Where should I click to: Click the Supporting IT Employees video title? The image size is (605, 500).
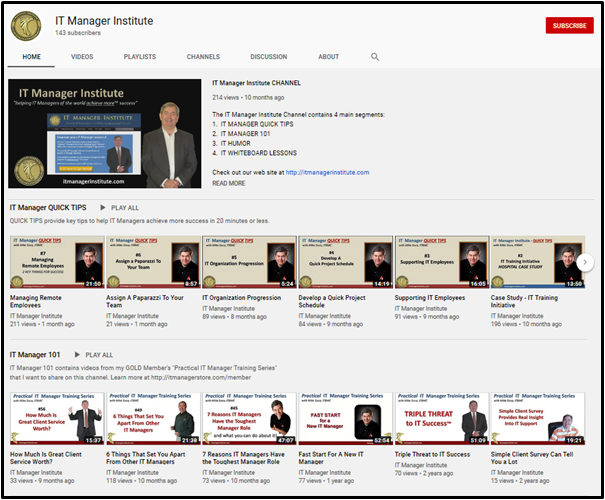tap(430, 298)
